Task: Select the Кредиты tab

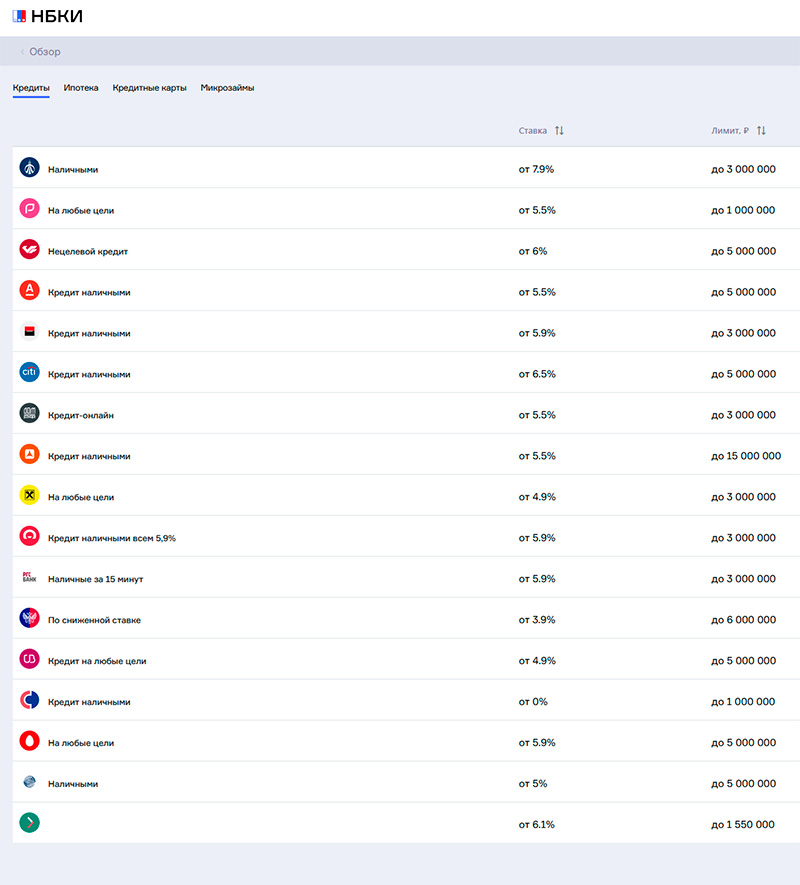Action: point(31,88)
